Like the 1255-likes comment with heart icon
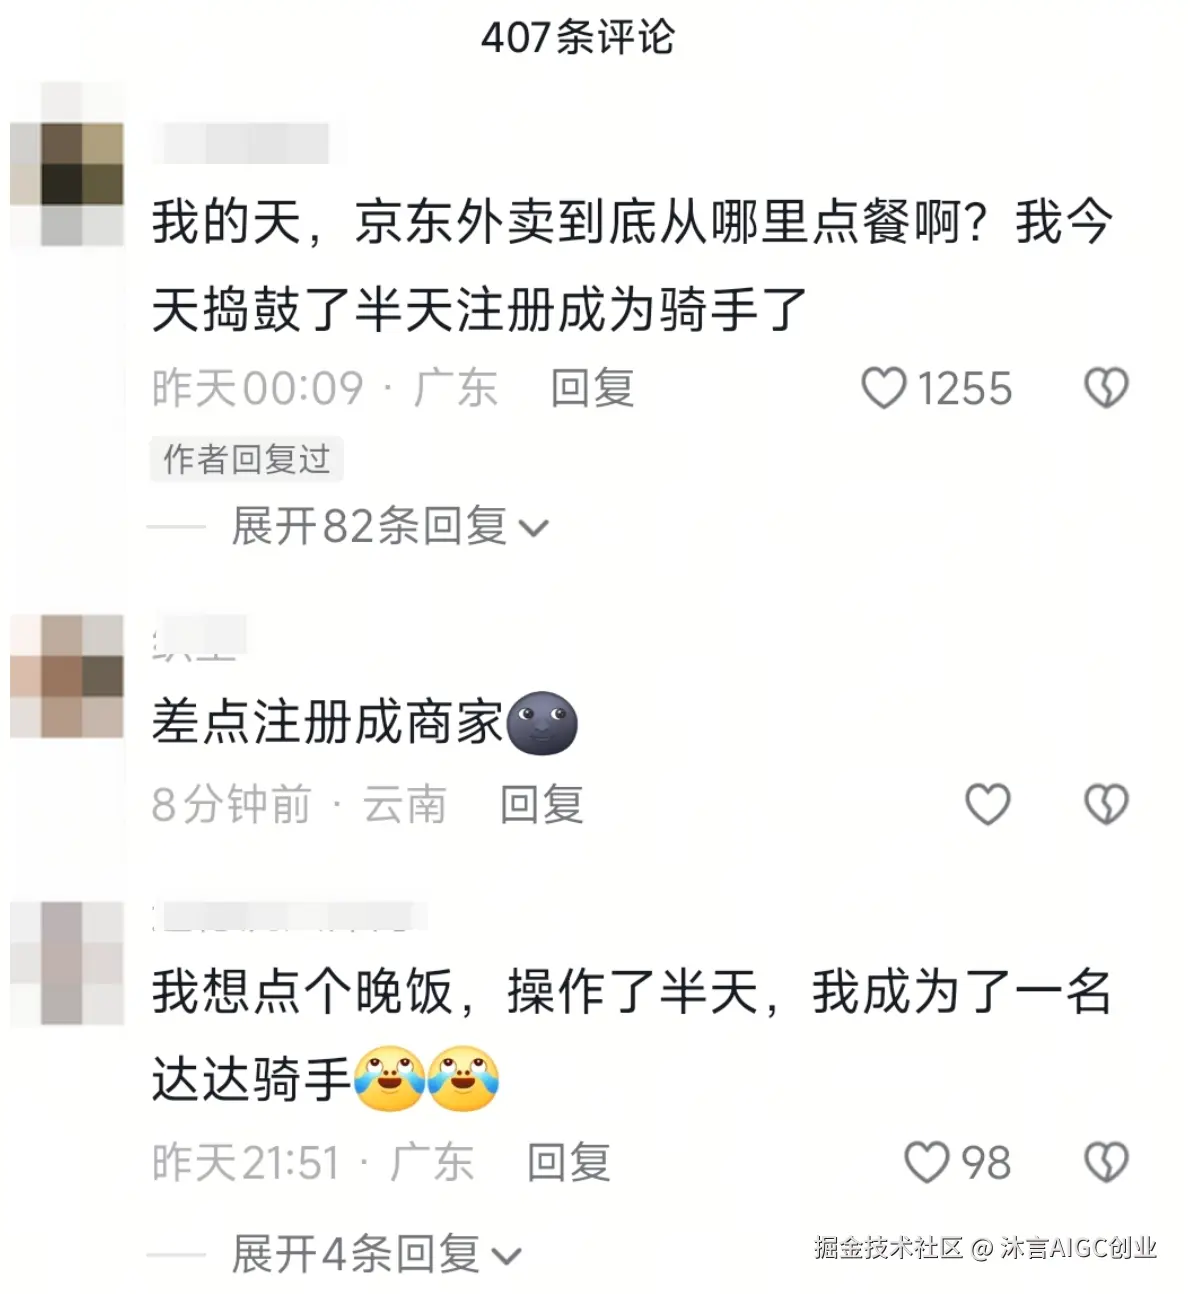The width and height of the screenshot is (1190, 1294). 884,388
